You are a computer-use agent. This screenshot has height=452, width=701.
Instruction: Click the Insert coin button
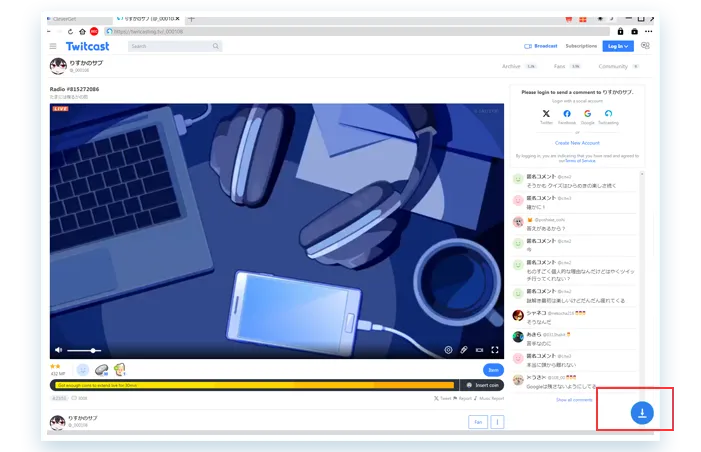(482, 385)
